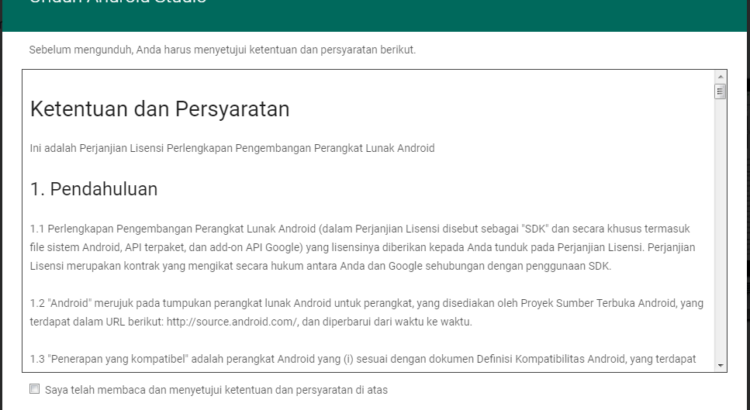The image size is (750, 410).
Task: Click the "Ketentuan dan Persyaratan" heading
Action: tap(160, 108)
